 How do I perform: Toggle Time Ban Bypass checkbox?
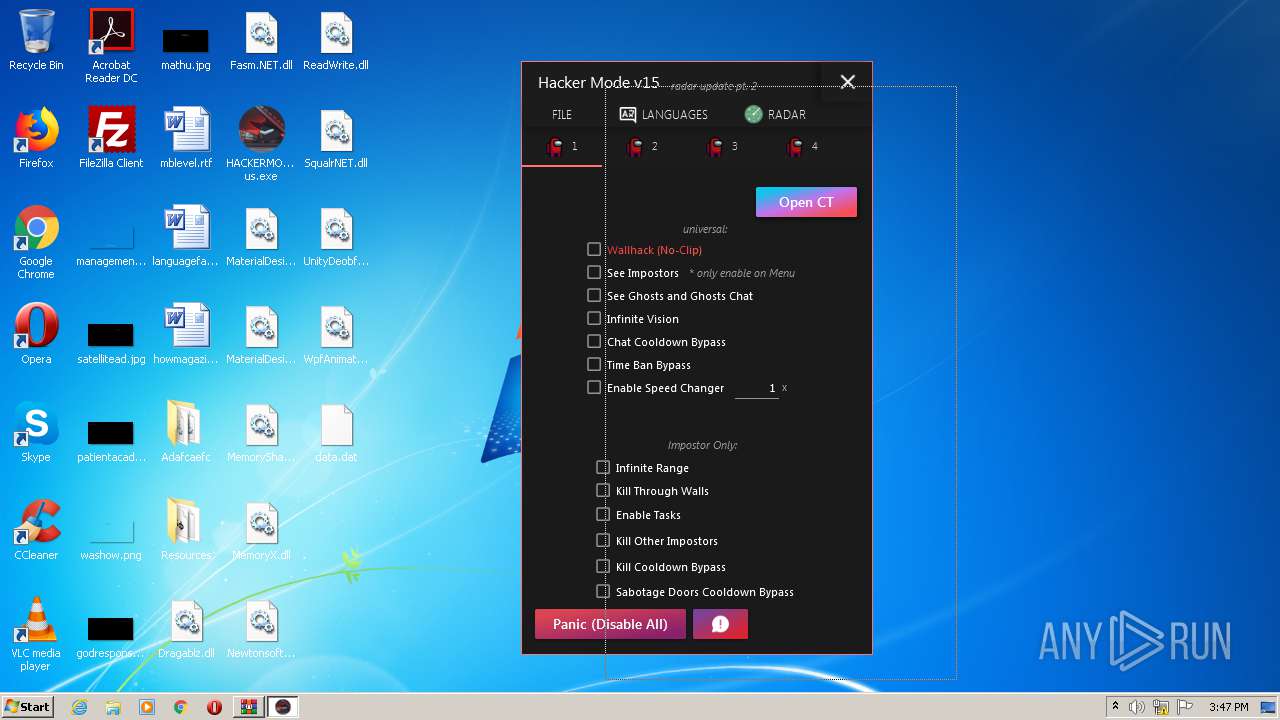tap(594, 364)
